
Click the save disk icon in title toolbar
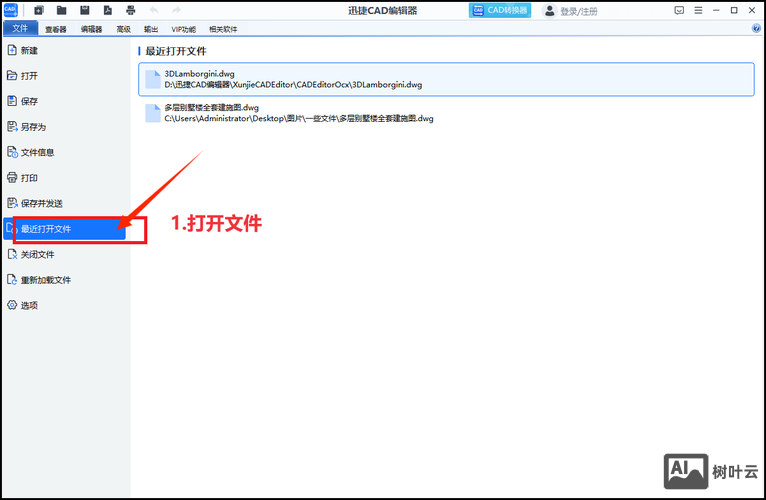click(85, 10)
